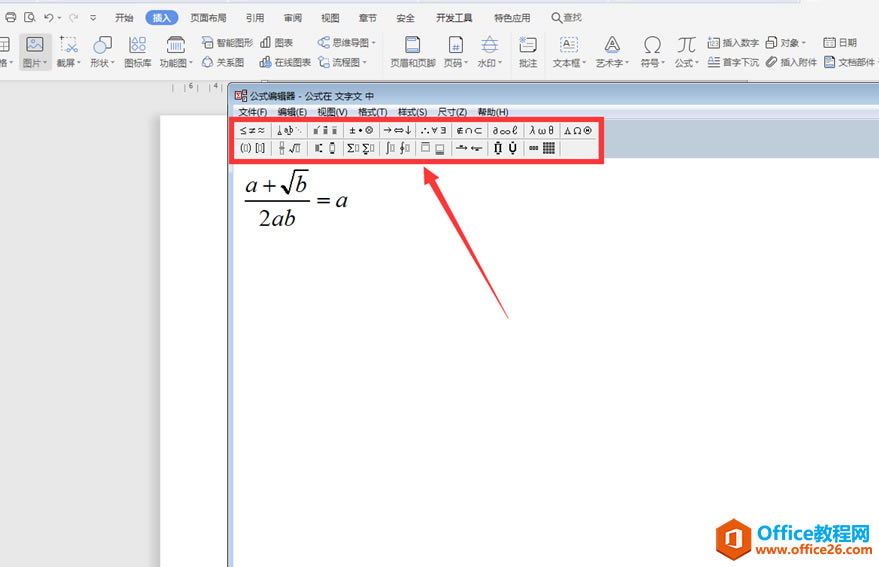This screenshot has height=567, width=879.
Task: Open set theory symbols palette (∉∩⊂)
Action: click(x=469, y=131)
